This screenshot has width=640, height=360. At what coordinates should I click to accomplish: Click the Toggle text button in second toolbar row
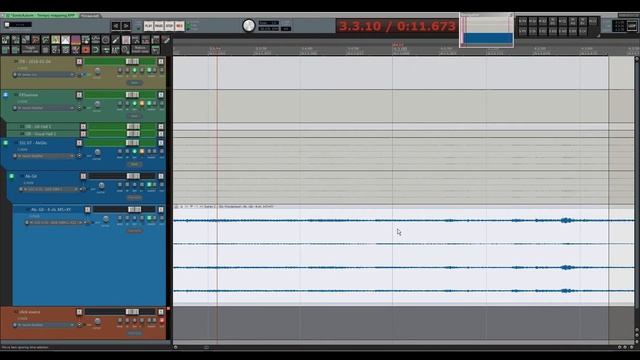[x=31, y=50]
